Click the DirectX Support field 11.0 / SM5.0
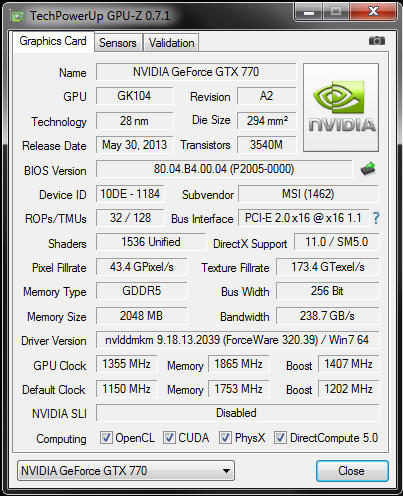This screenshot has height=496, width=403. [x=337, y=242]
